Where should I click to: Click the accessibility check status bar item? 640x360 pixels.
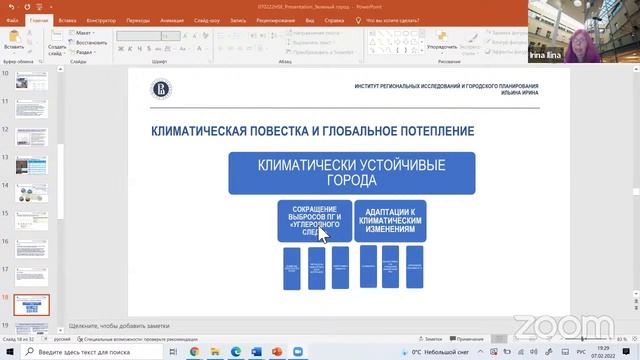coord(138,339)
